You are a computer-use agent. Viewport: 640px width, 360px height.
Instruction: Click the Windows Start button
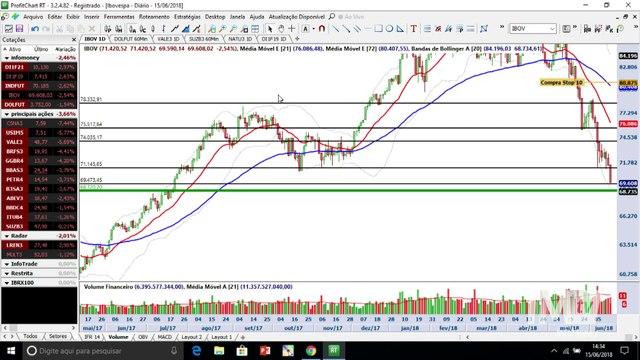click(x=11, y=351)
